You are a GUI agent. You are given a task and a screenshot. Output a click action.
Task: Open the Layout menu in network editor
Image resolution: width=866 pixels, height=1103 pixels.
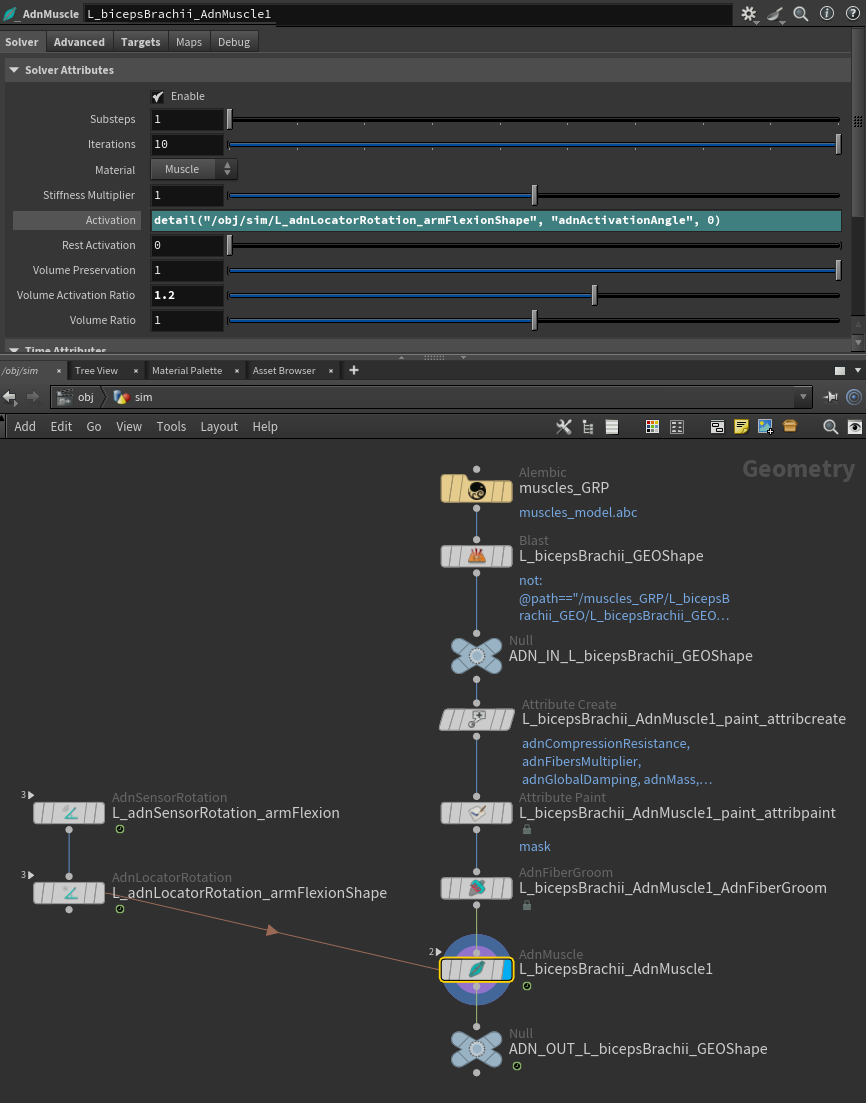pos(219,426)
